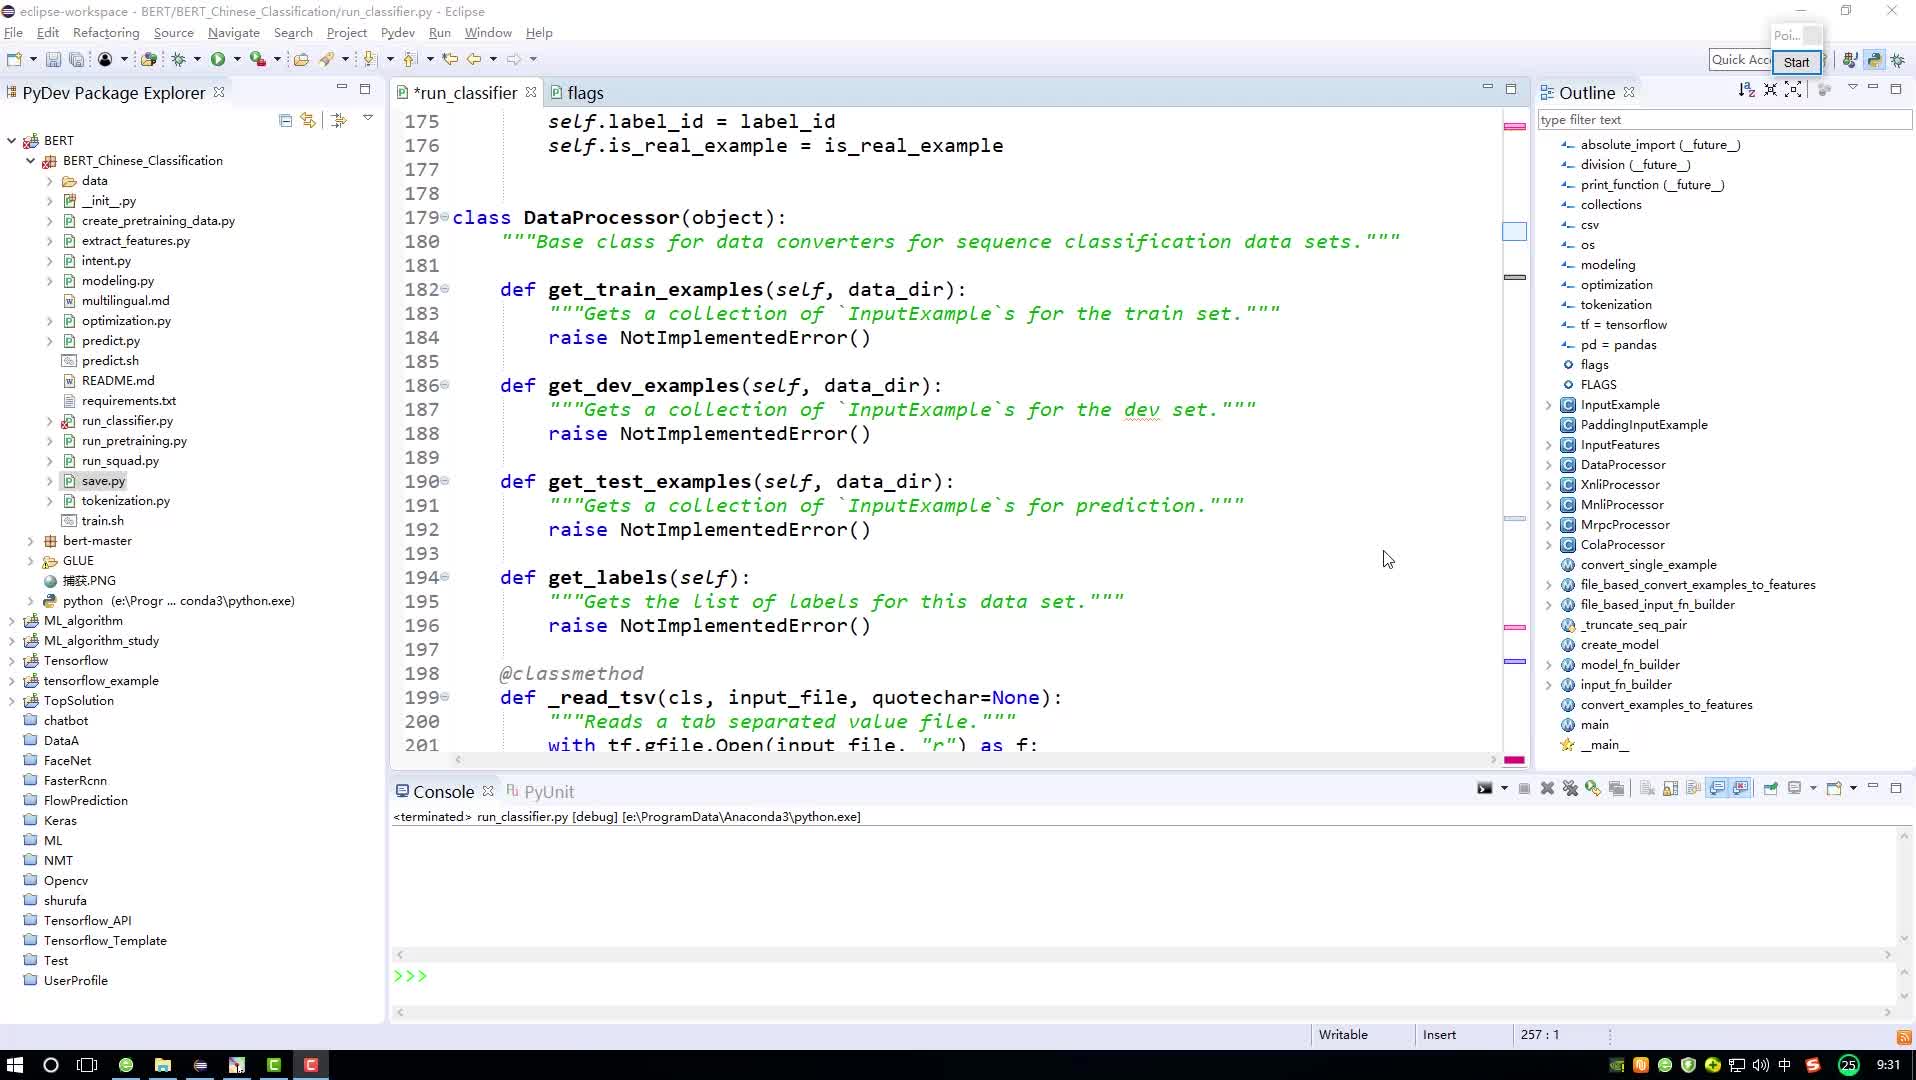Toggle Show Console on standard output change
Viewport: 1916px width, 1080px height.
(1717, 789)
